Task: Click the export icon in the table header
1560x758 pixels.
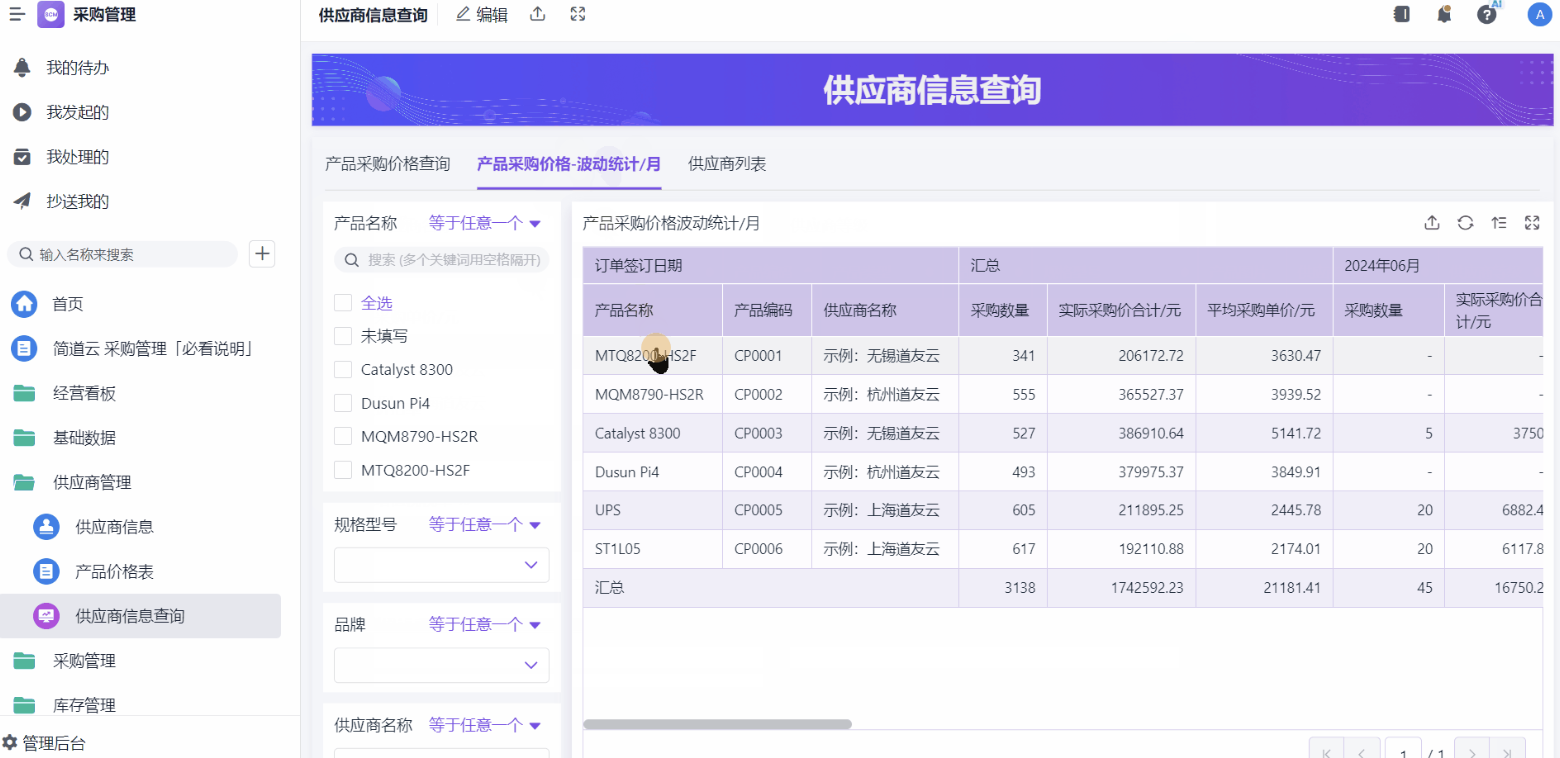Action: point(1432,223)
